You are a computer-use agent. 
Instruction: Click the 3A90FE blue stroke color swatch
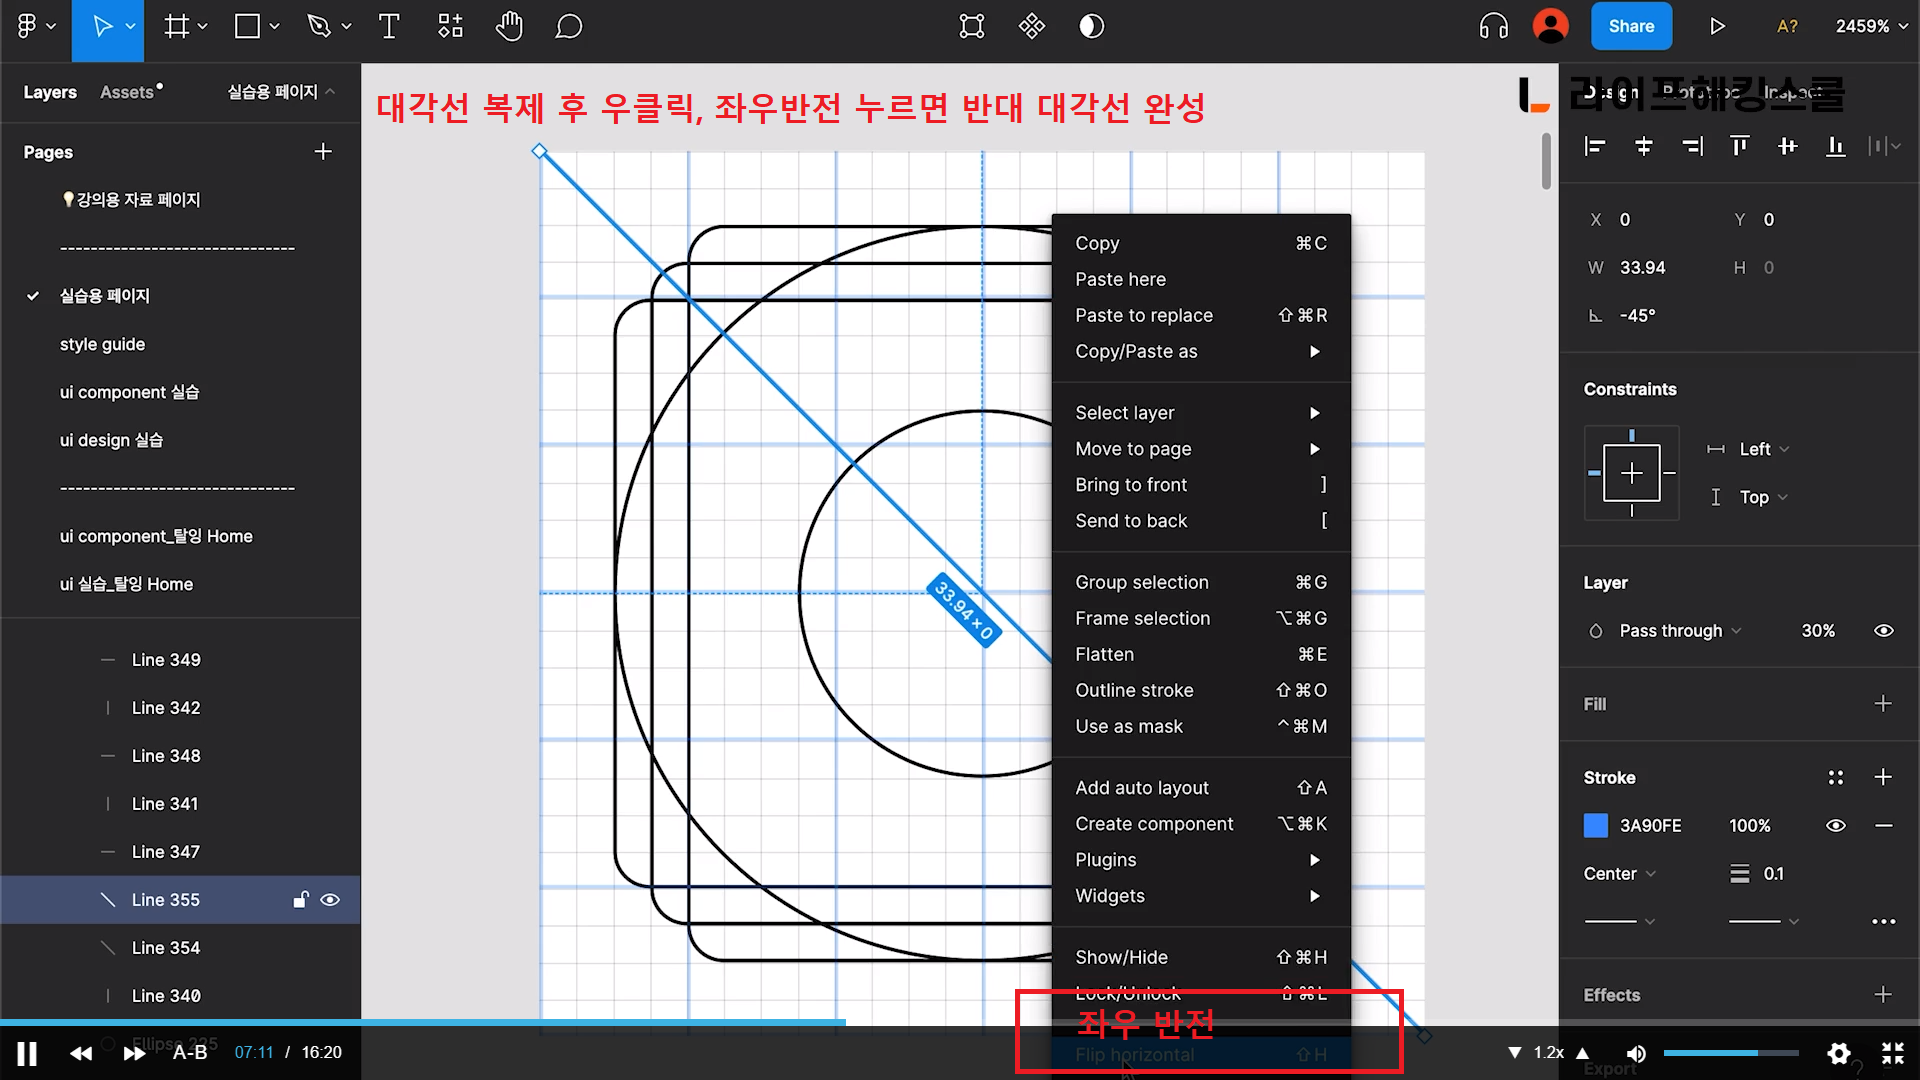click(x=1596, y=826)
